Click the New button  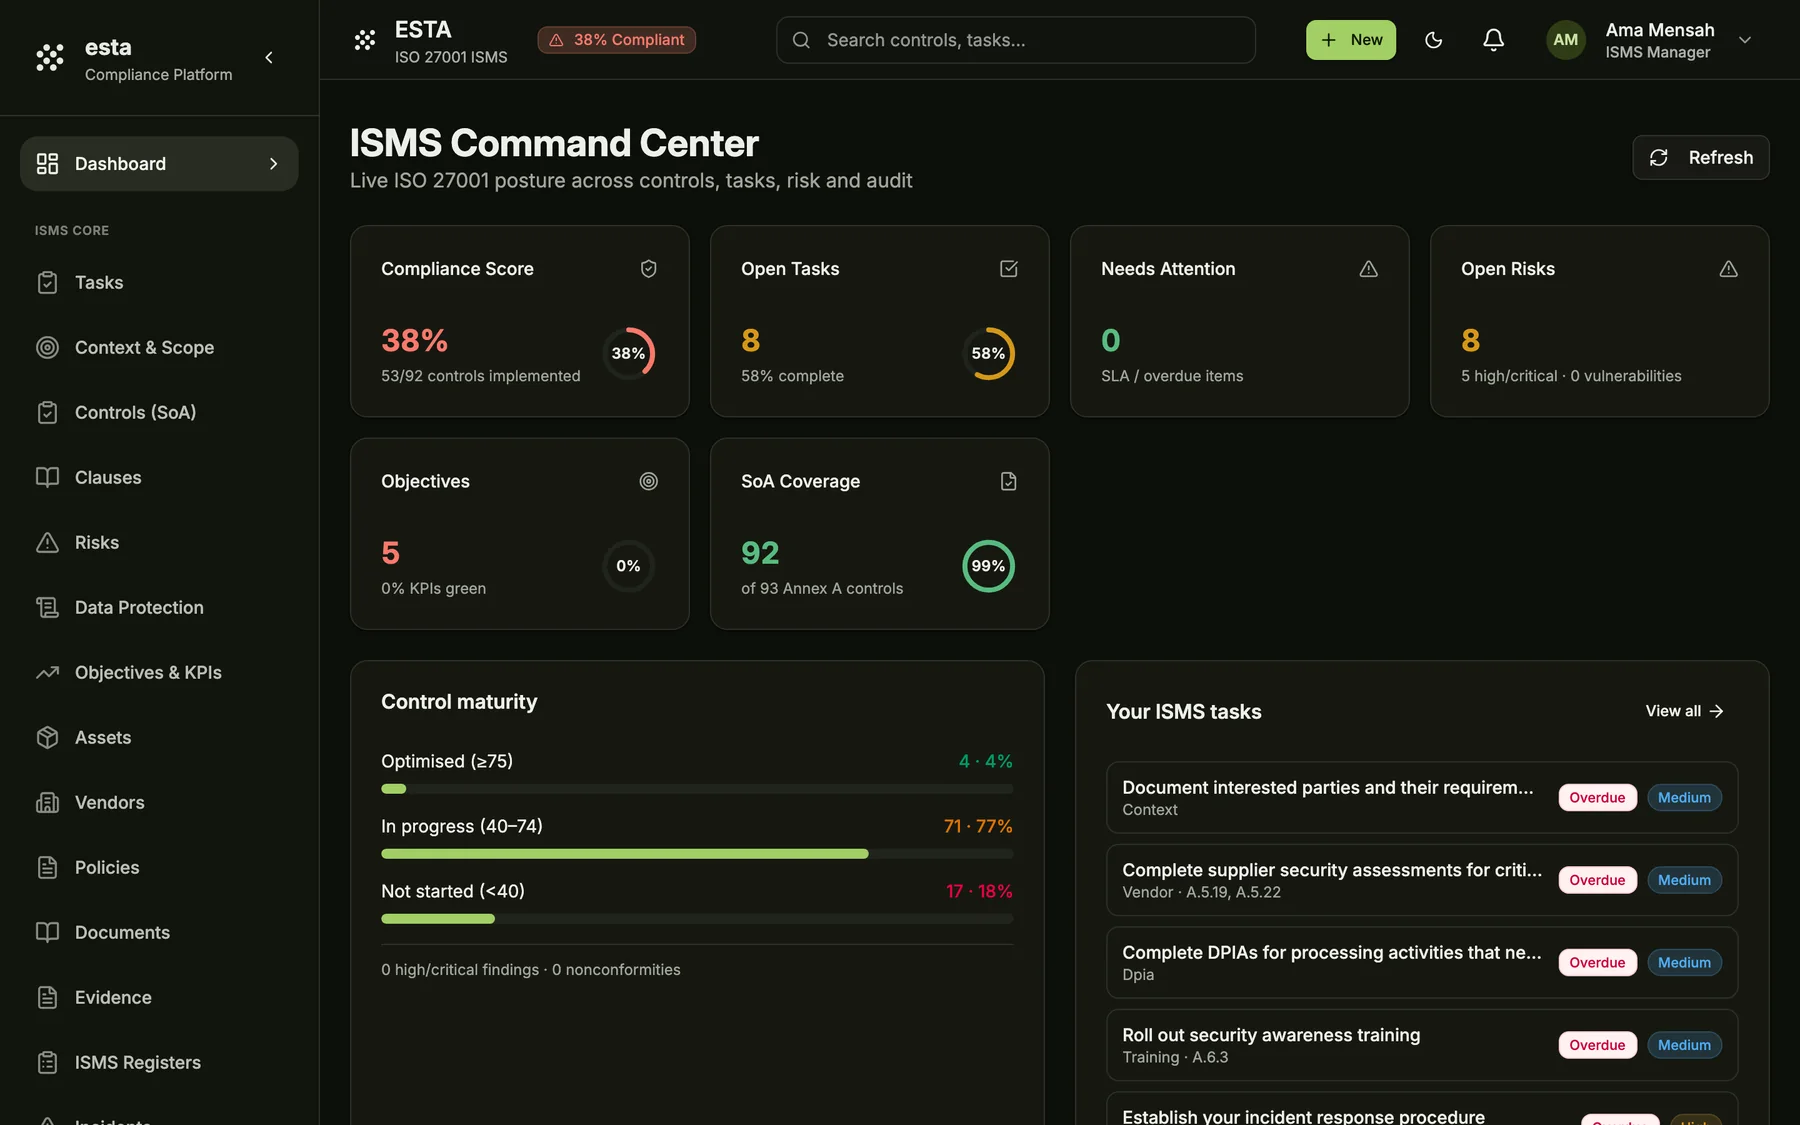pos(1351,40)
